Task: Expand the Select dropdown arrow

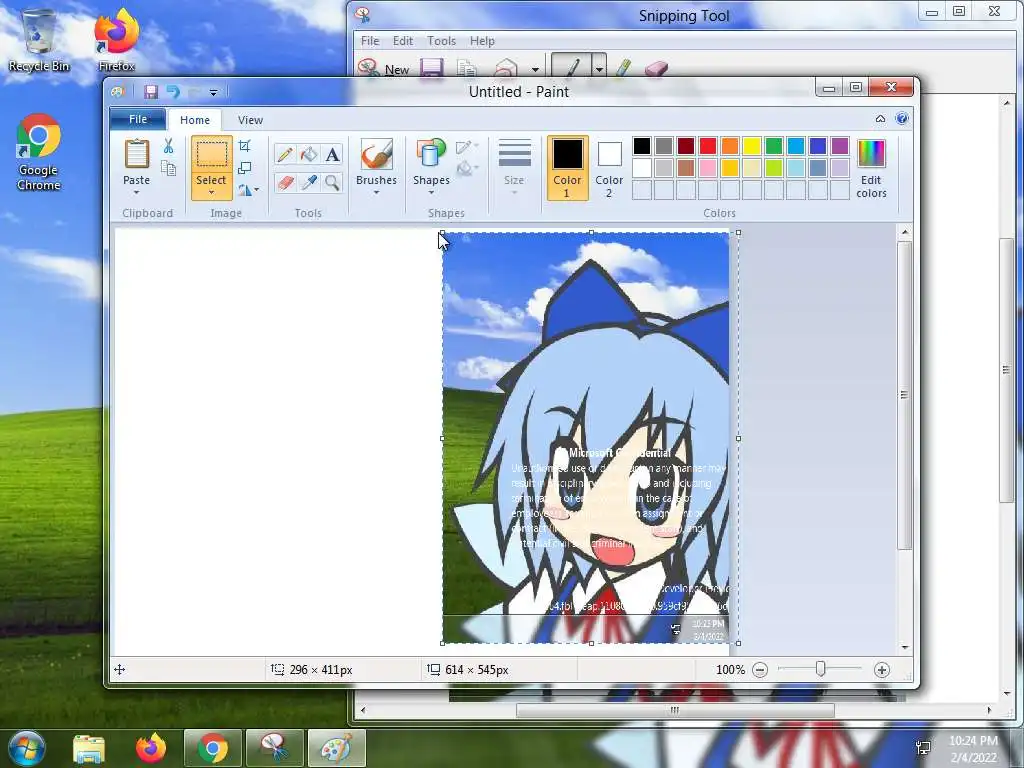Action: tap(212, 193)
